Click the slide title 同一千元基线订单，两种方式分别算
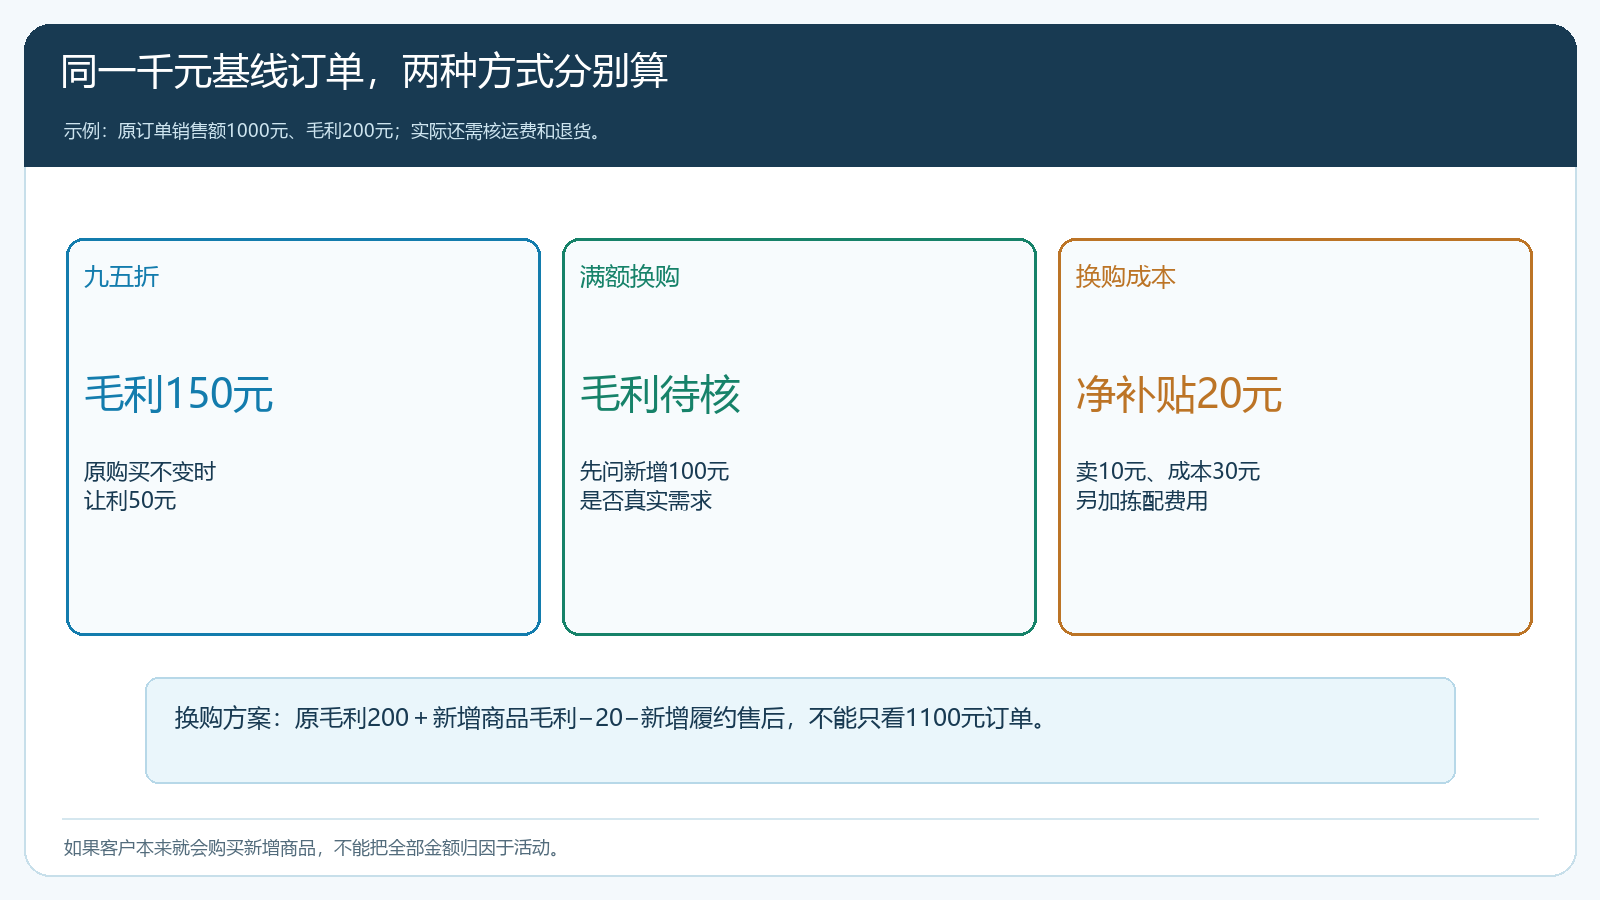This screenshot has width=1600, height=900. pyautogui.click(x=364, y=72)
